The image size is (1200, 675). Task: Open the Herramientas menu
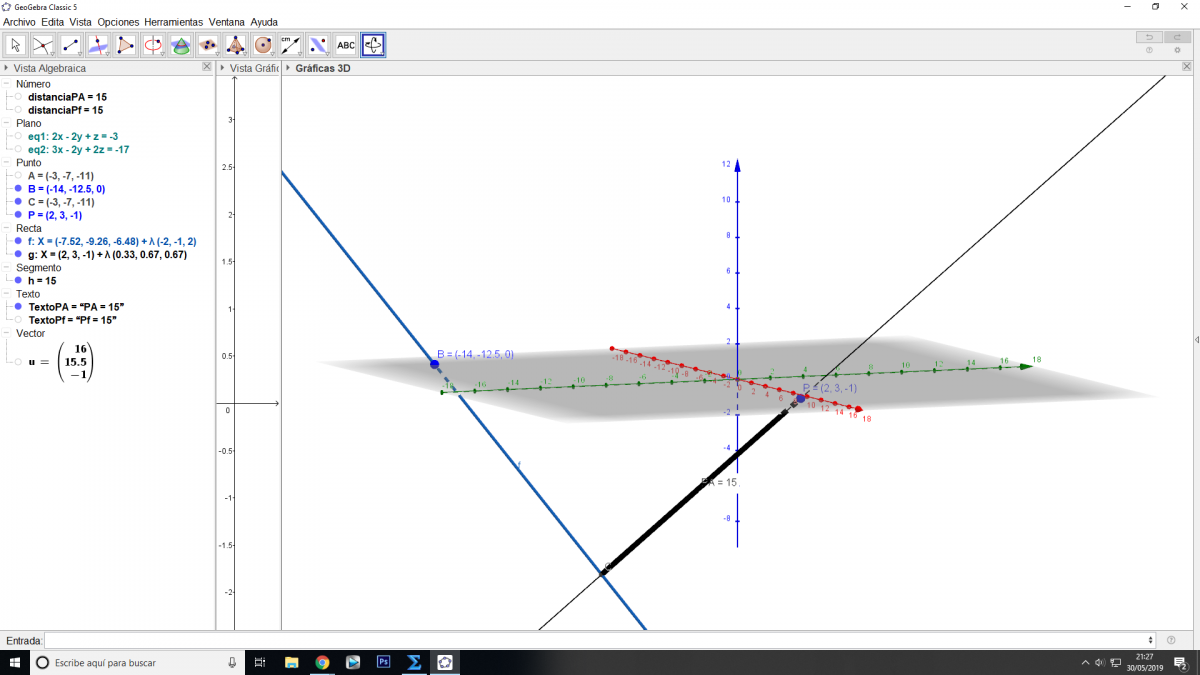173,21
